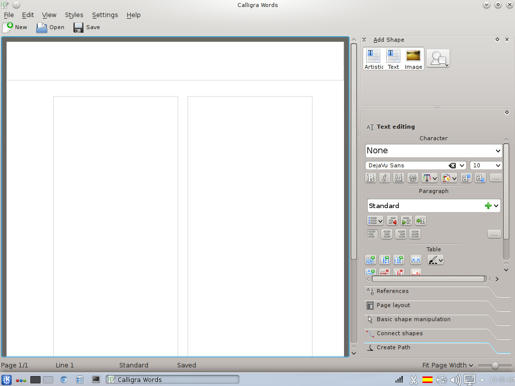Click the Spanish flag keyboard layout
This screenshot has height=386, width=515.
[x=427, y=379]
